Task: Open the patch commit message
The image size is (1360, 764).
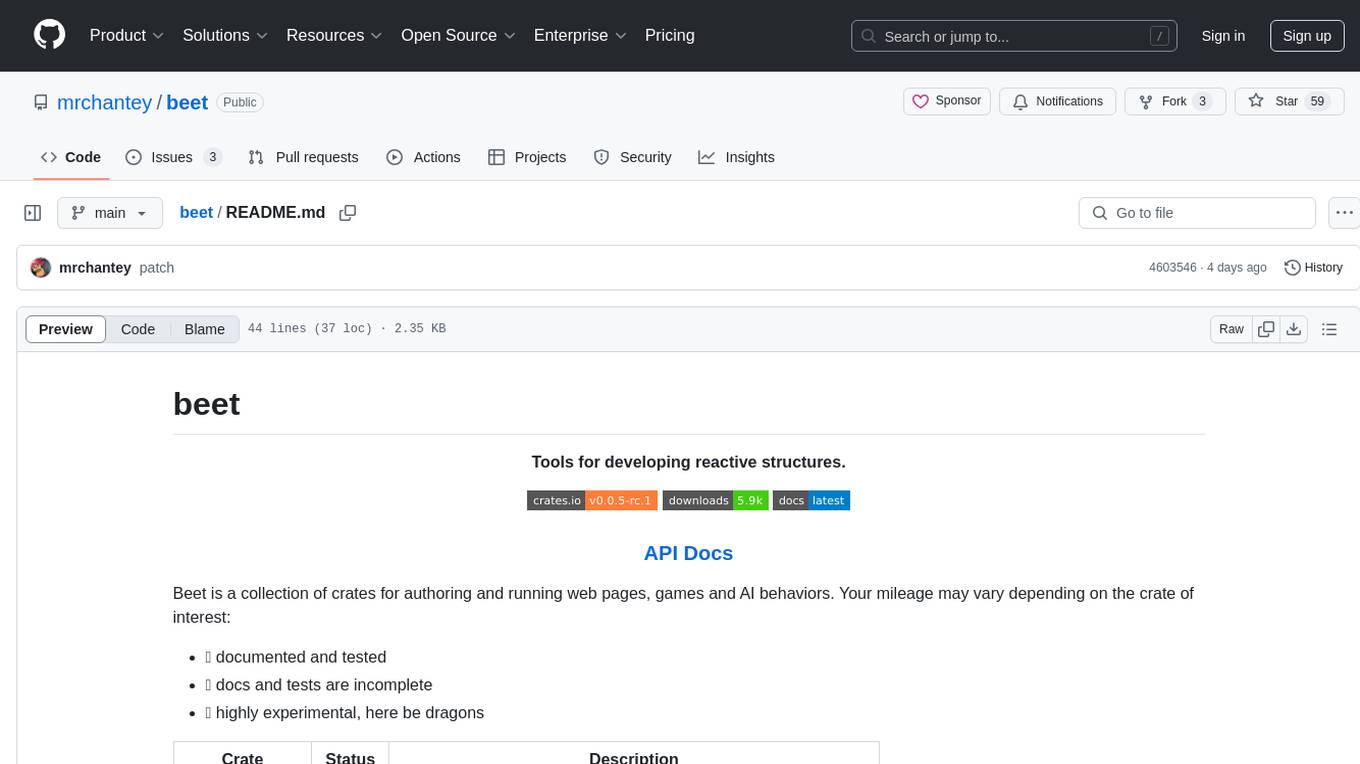Action: pos(157,268)
